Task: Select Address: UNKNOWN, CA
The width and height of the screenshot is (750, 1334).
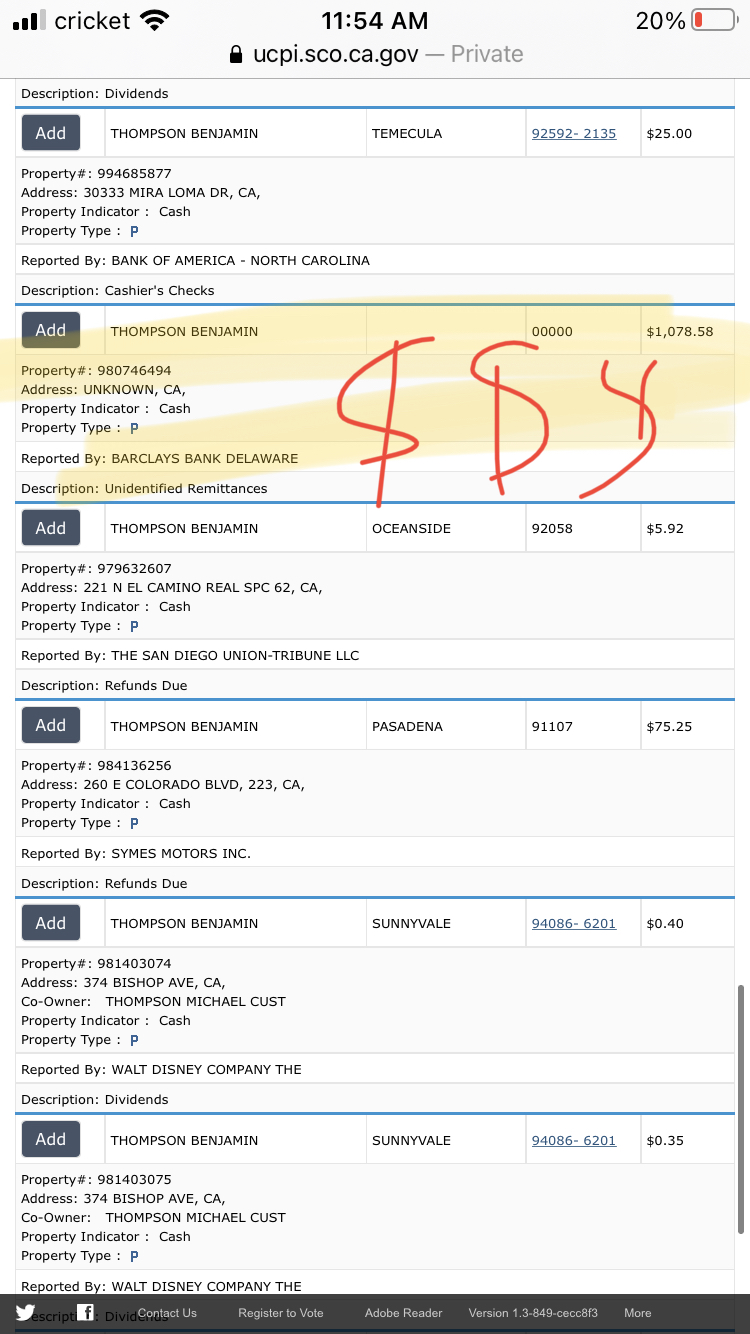Action: [x=103, y=389]
